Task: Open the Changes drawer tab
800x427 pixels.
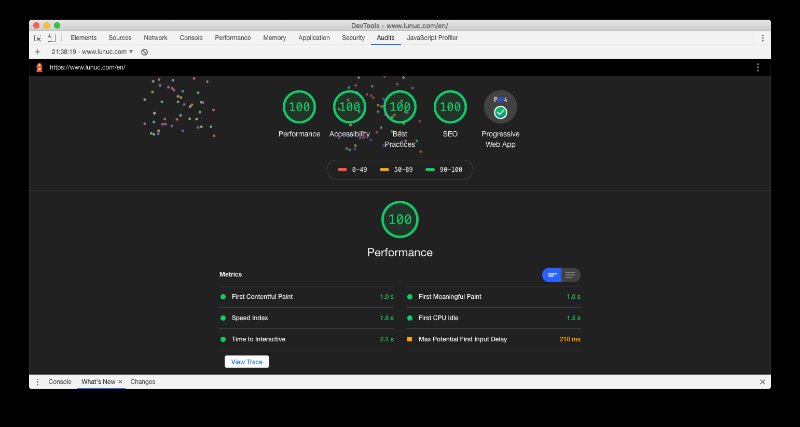Action: (143, 382)
